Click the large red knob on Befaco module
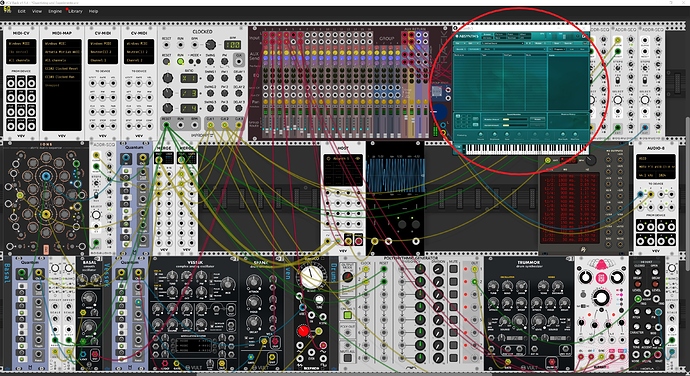Image resolution: width=690 pixels, height=376 pixels. pos(303,331)
